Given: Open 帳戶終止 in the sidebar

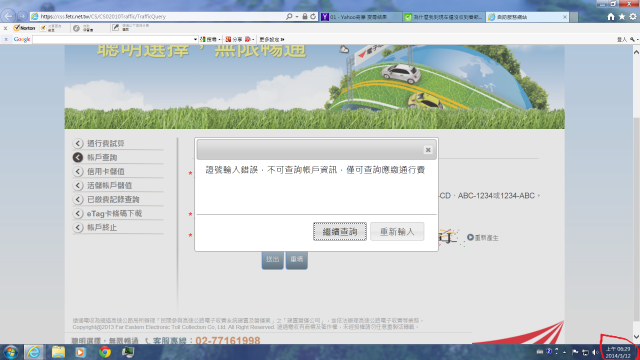Looking at the screenshot, I should [102, 227].
